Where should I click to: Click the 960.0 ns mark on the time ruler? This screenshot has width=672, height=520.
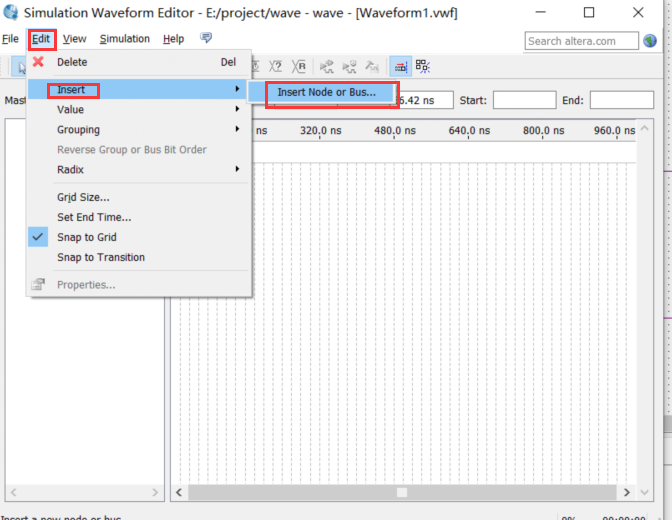point(615,130)
